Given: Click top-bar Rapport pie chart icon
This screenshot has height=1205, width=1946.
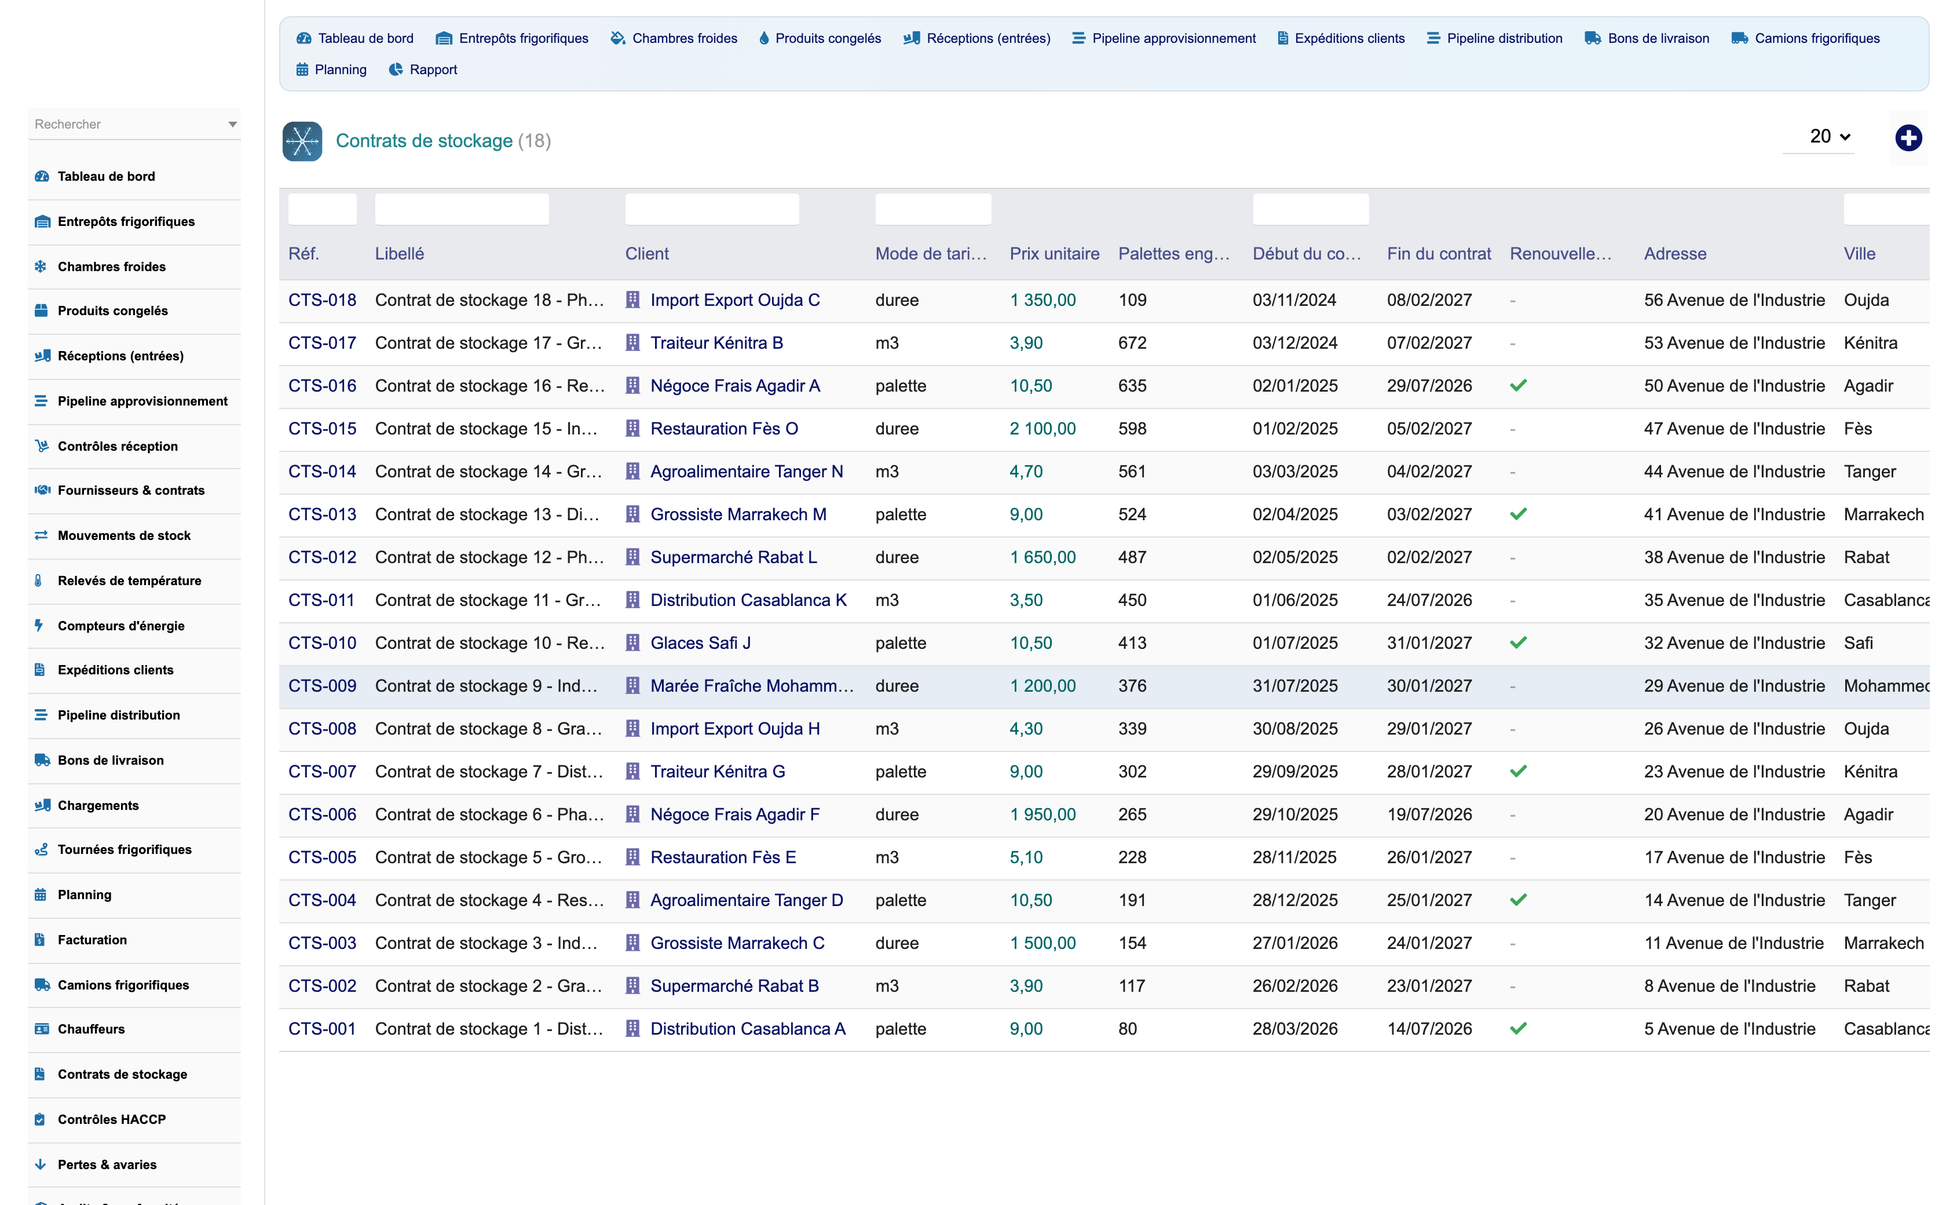Looking at the screenshot, I should click(x=396, y=69).
